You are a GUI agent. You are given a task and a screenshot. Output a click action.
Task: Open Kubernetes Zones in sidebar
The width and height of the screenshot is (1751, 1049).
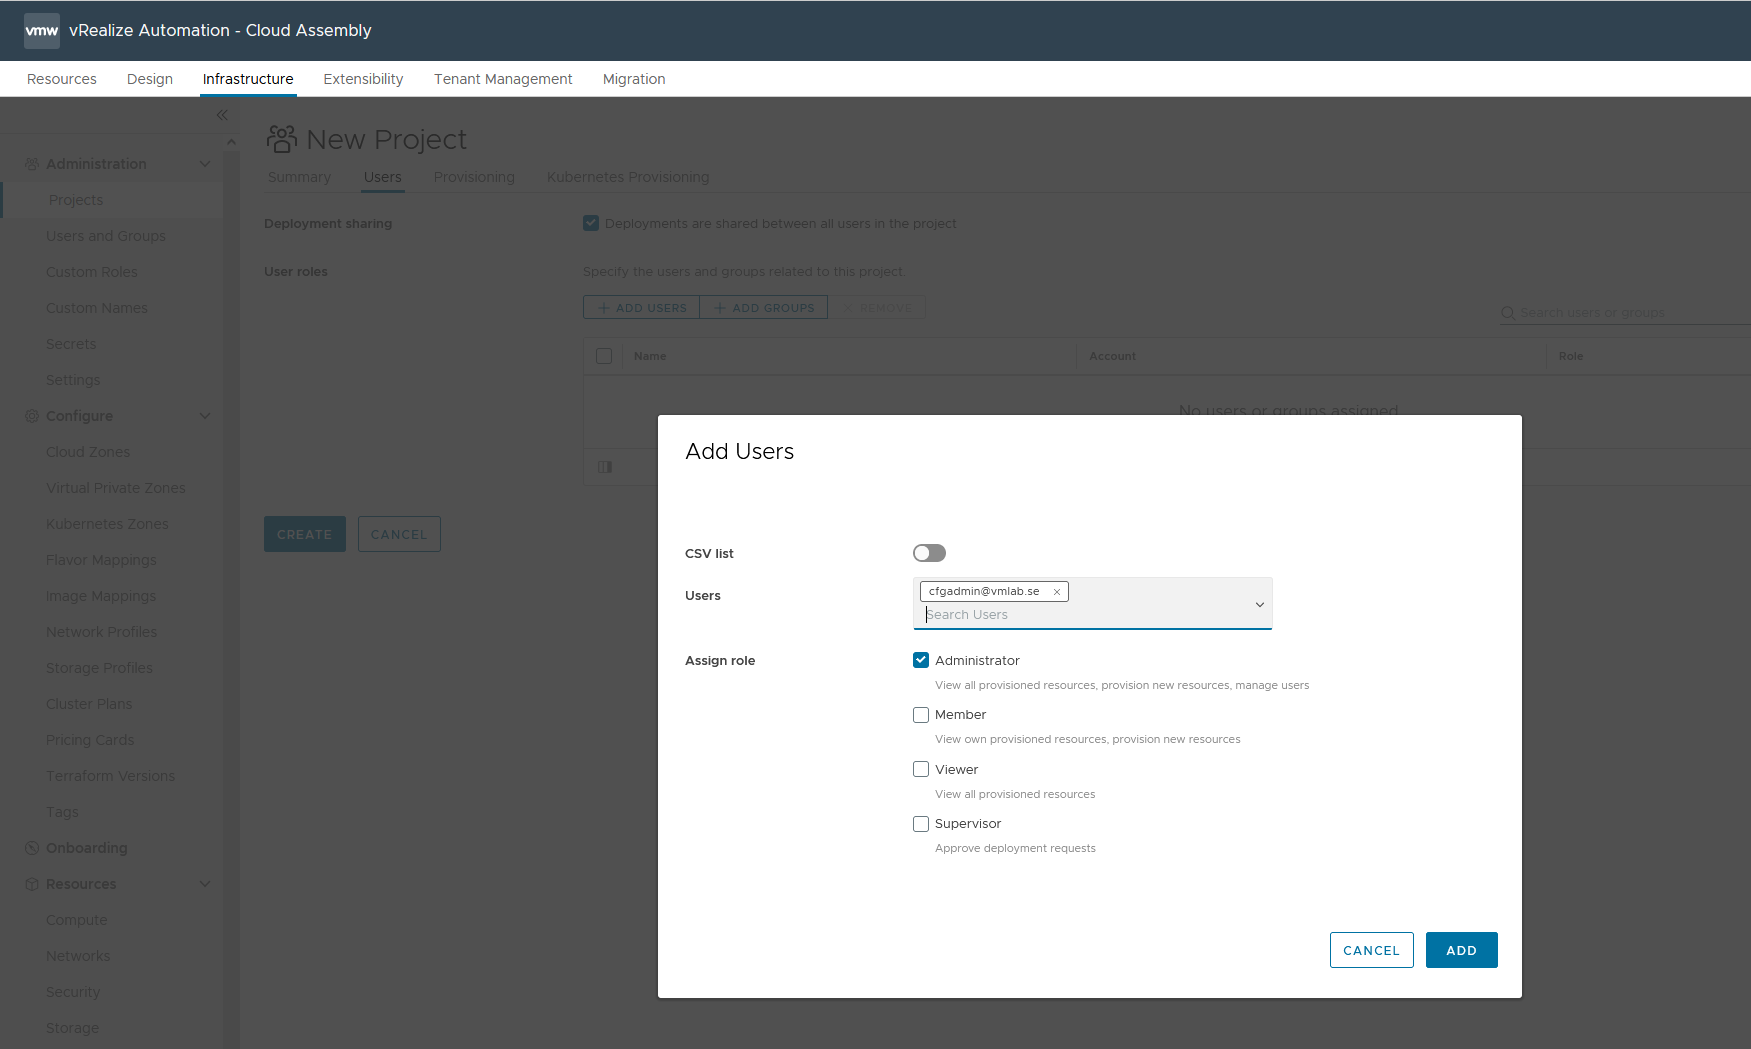[x=107, y=524]
